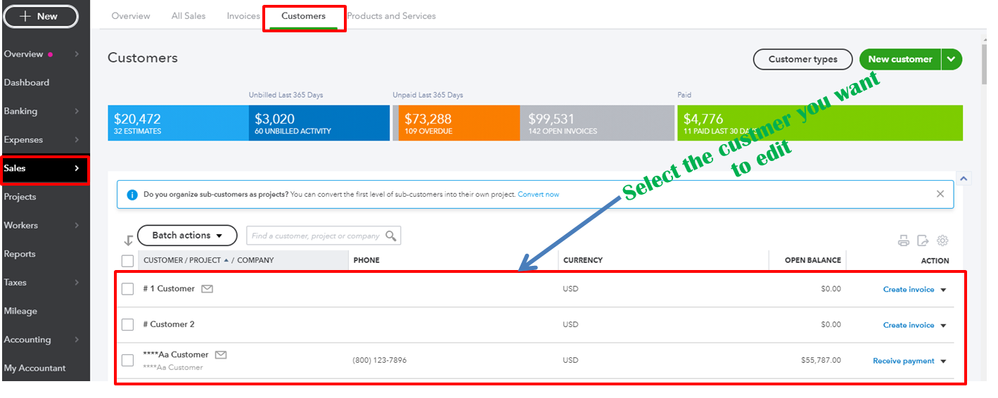Open the action dropdown arrow for # Customer 2

[x=943, y=325]
